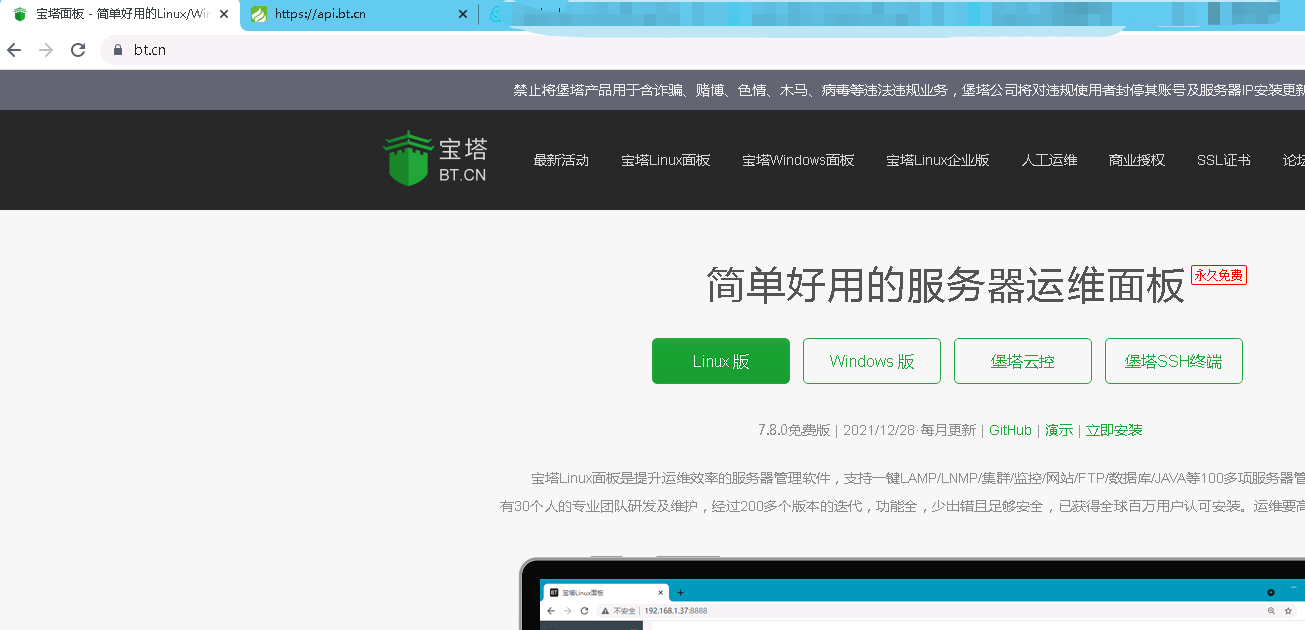
Task: Open 宝塔Linux面板 menu item
Action: coord(665,160)
